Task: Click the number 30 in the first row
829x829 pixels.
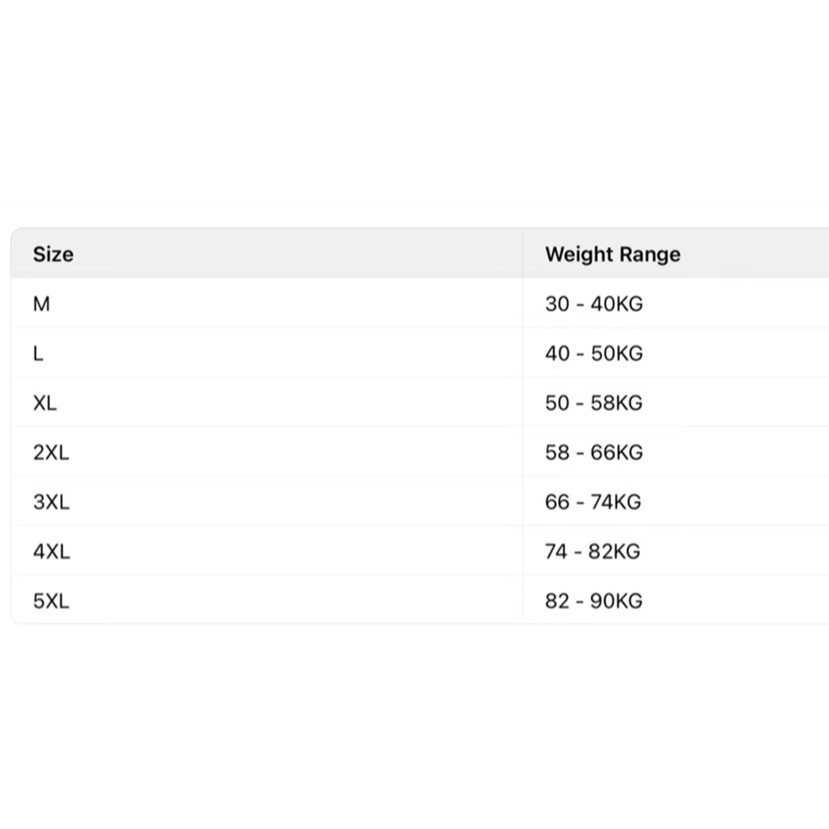Action: tap(557, 304)
